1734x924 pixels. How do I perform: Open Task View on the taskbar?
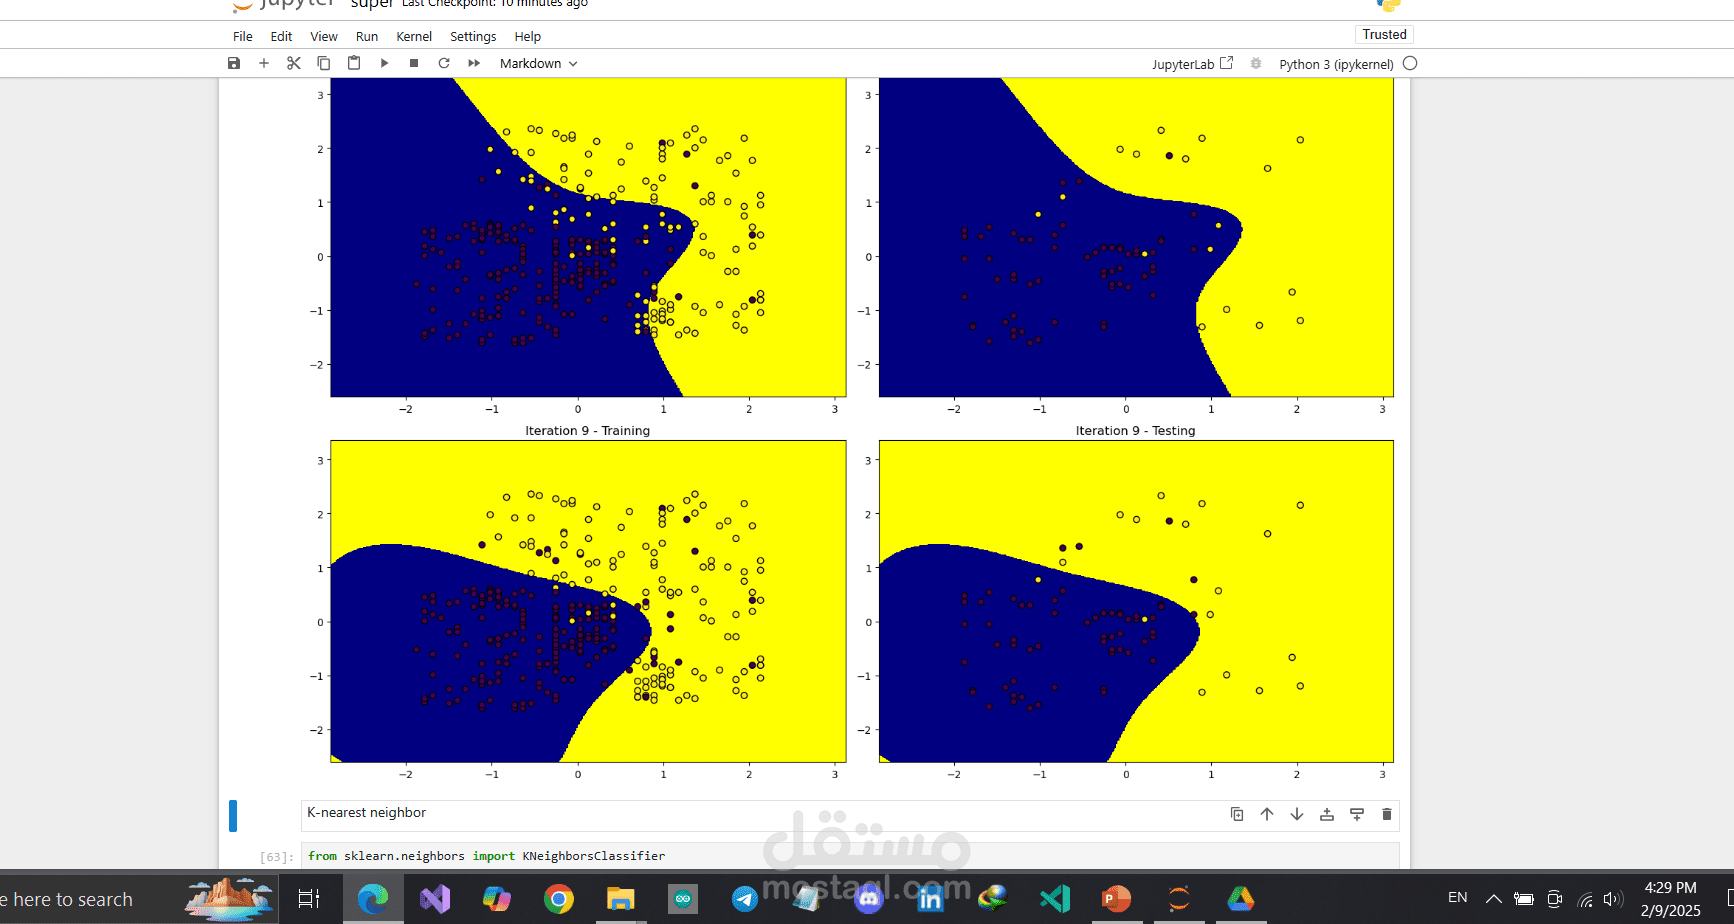(x=309, y=899)
